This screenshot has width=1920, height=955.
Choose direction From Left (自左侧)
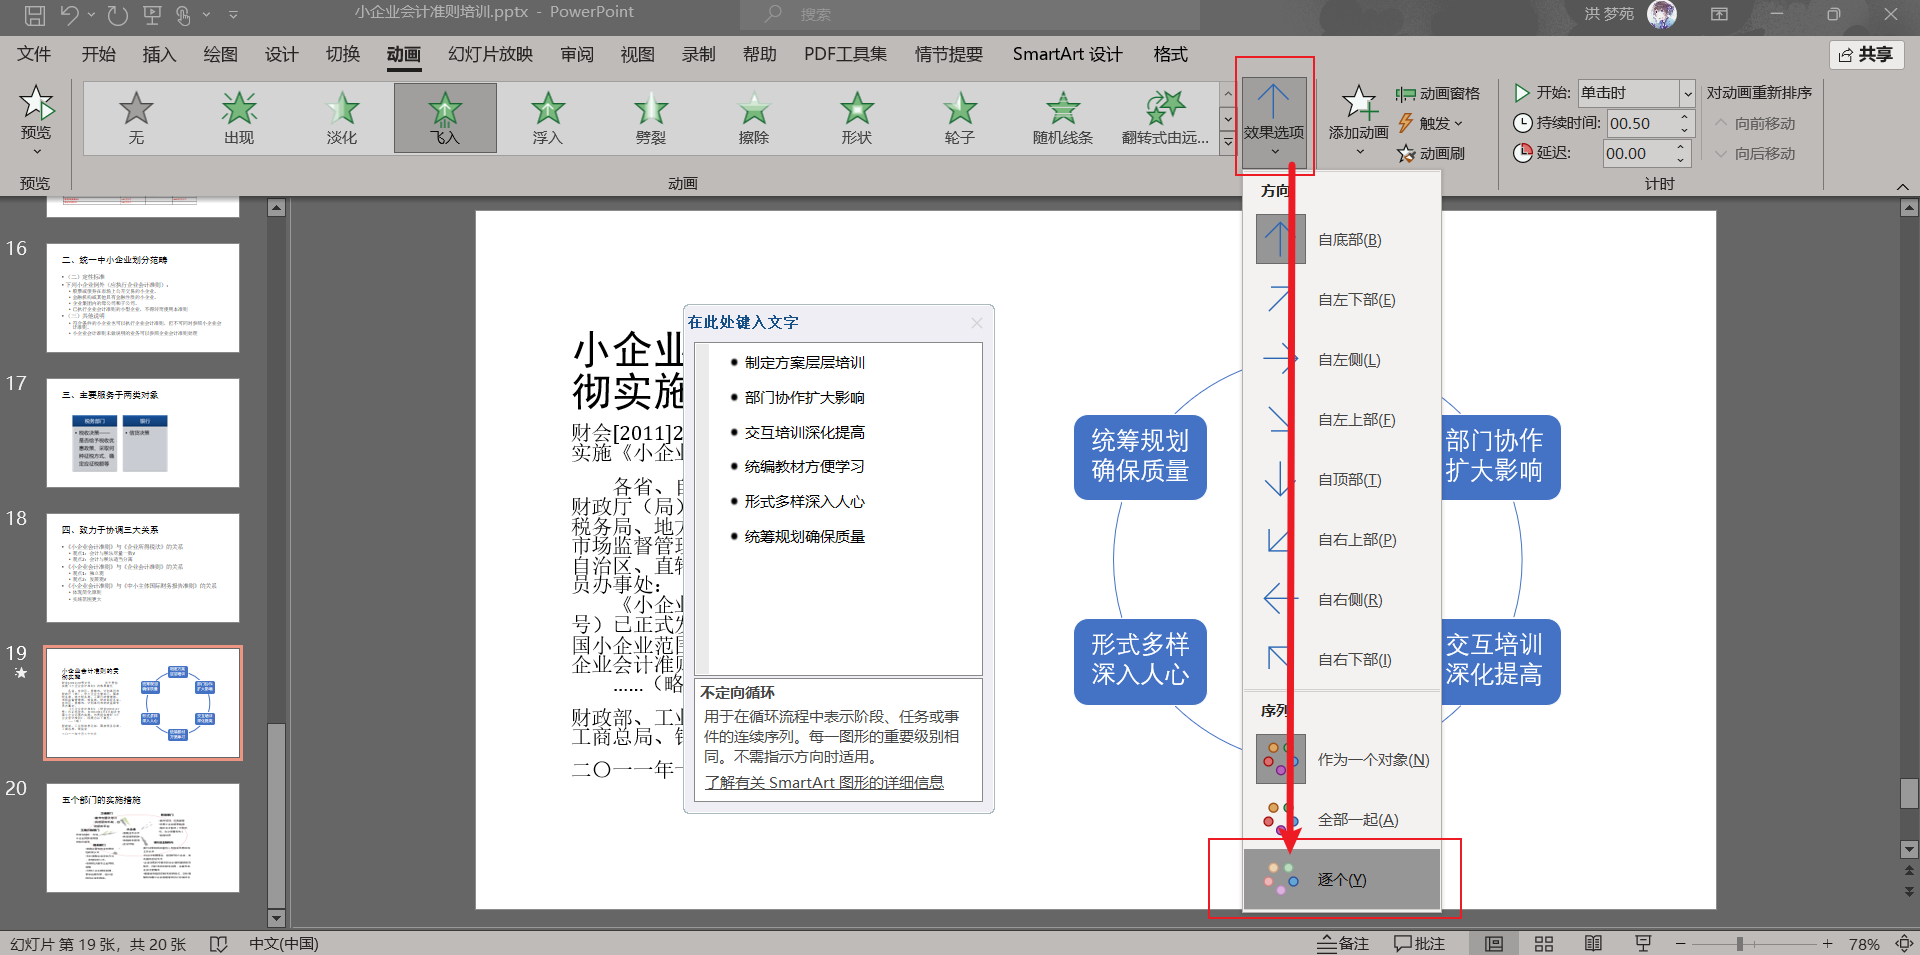coord(1342,360)
